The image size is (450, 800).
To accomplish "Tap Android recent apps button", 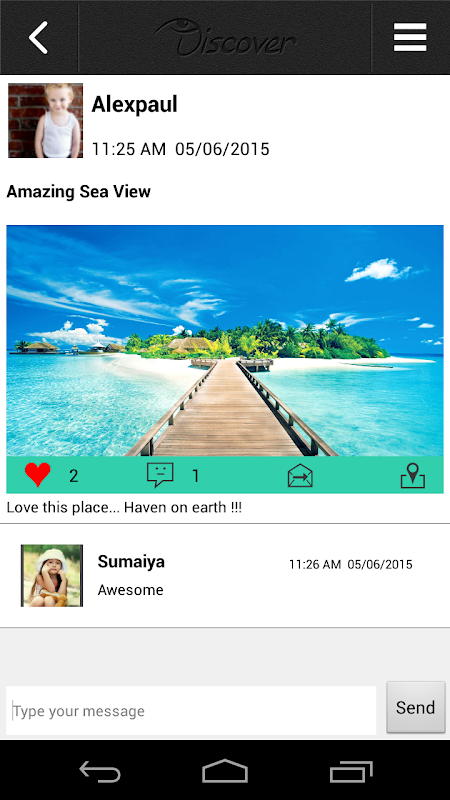I will point(351,770).
